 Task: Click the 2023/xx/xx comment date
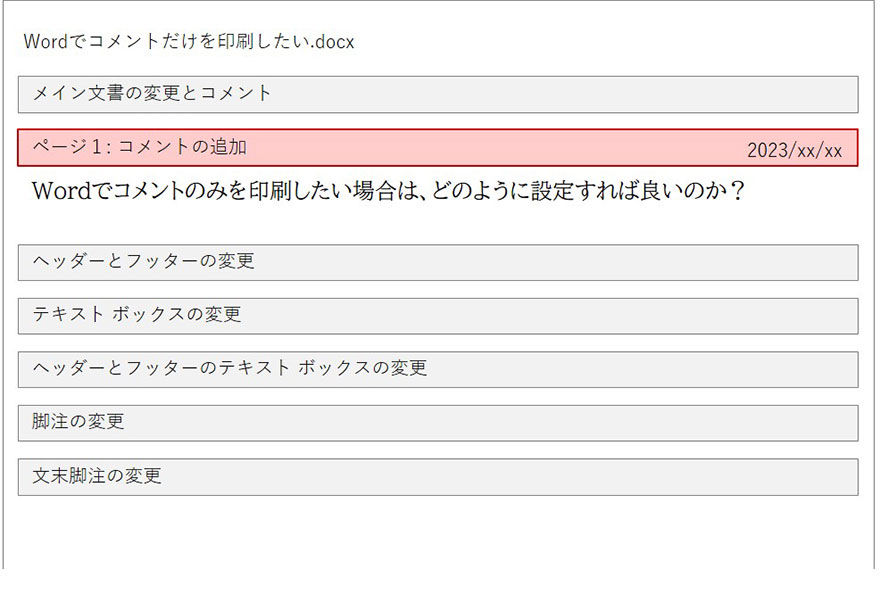pyautogui.click(x=794, y=151)
